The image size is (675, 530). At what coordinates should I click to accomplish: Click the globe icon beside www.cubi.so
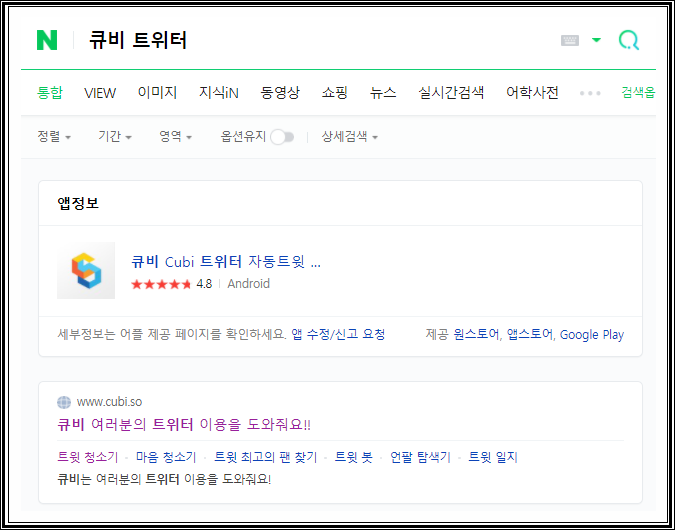pos(64,402)
